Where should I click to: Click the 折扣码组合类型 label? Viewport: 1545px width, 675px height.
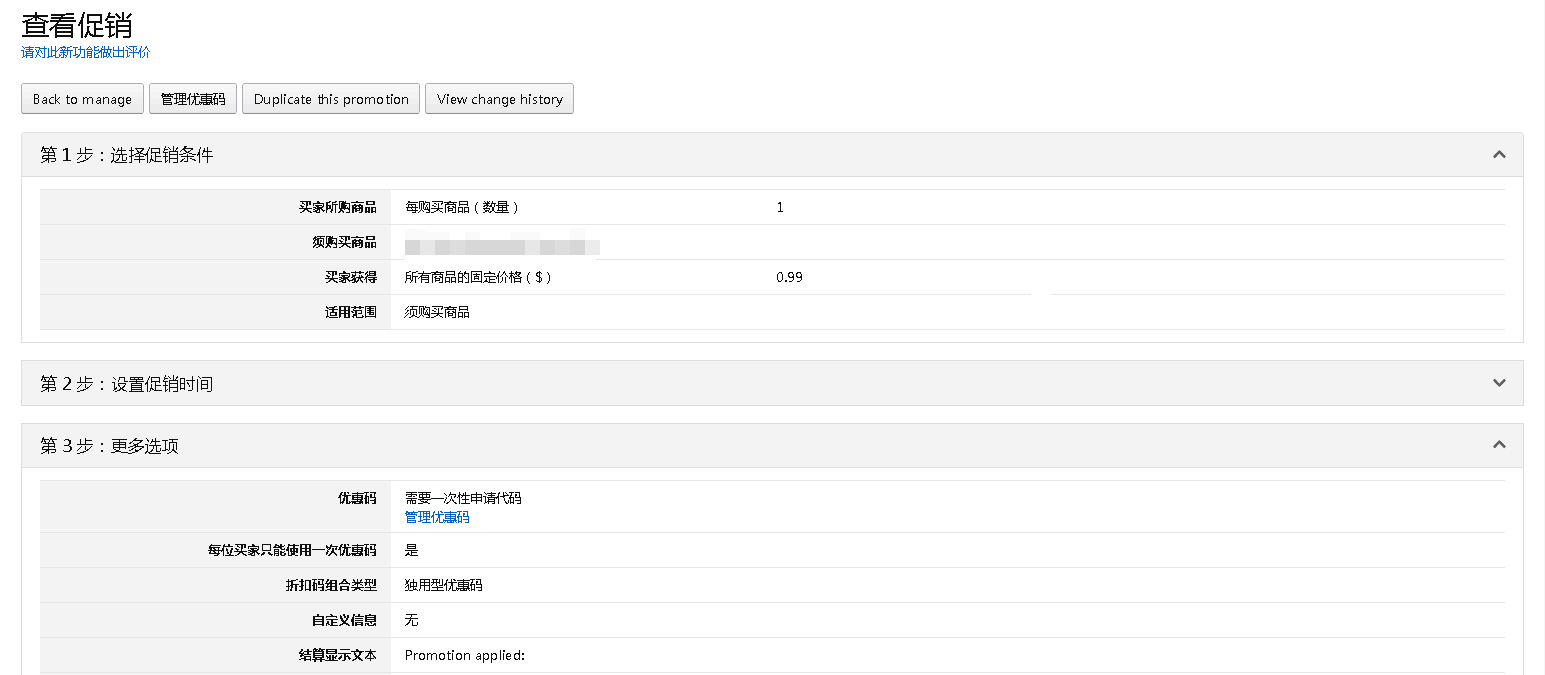(331, 585)
